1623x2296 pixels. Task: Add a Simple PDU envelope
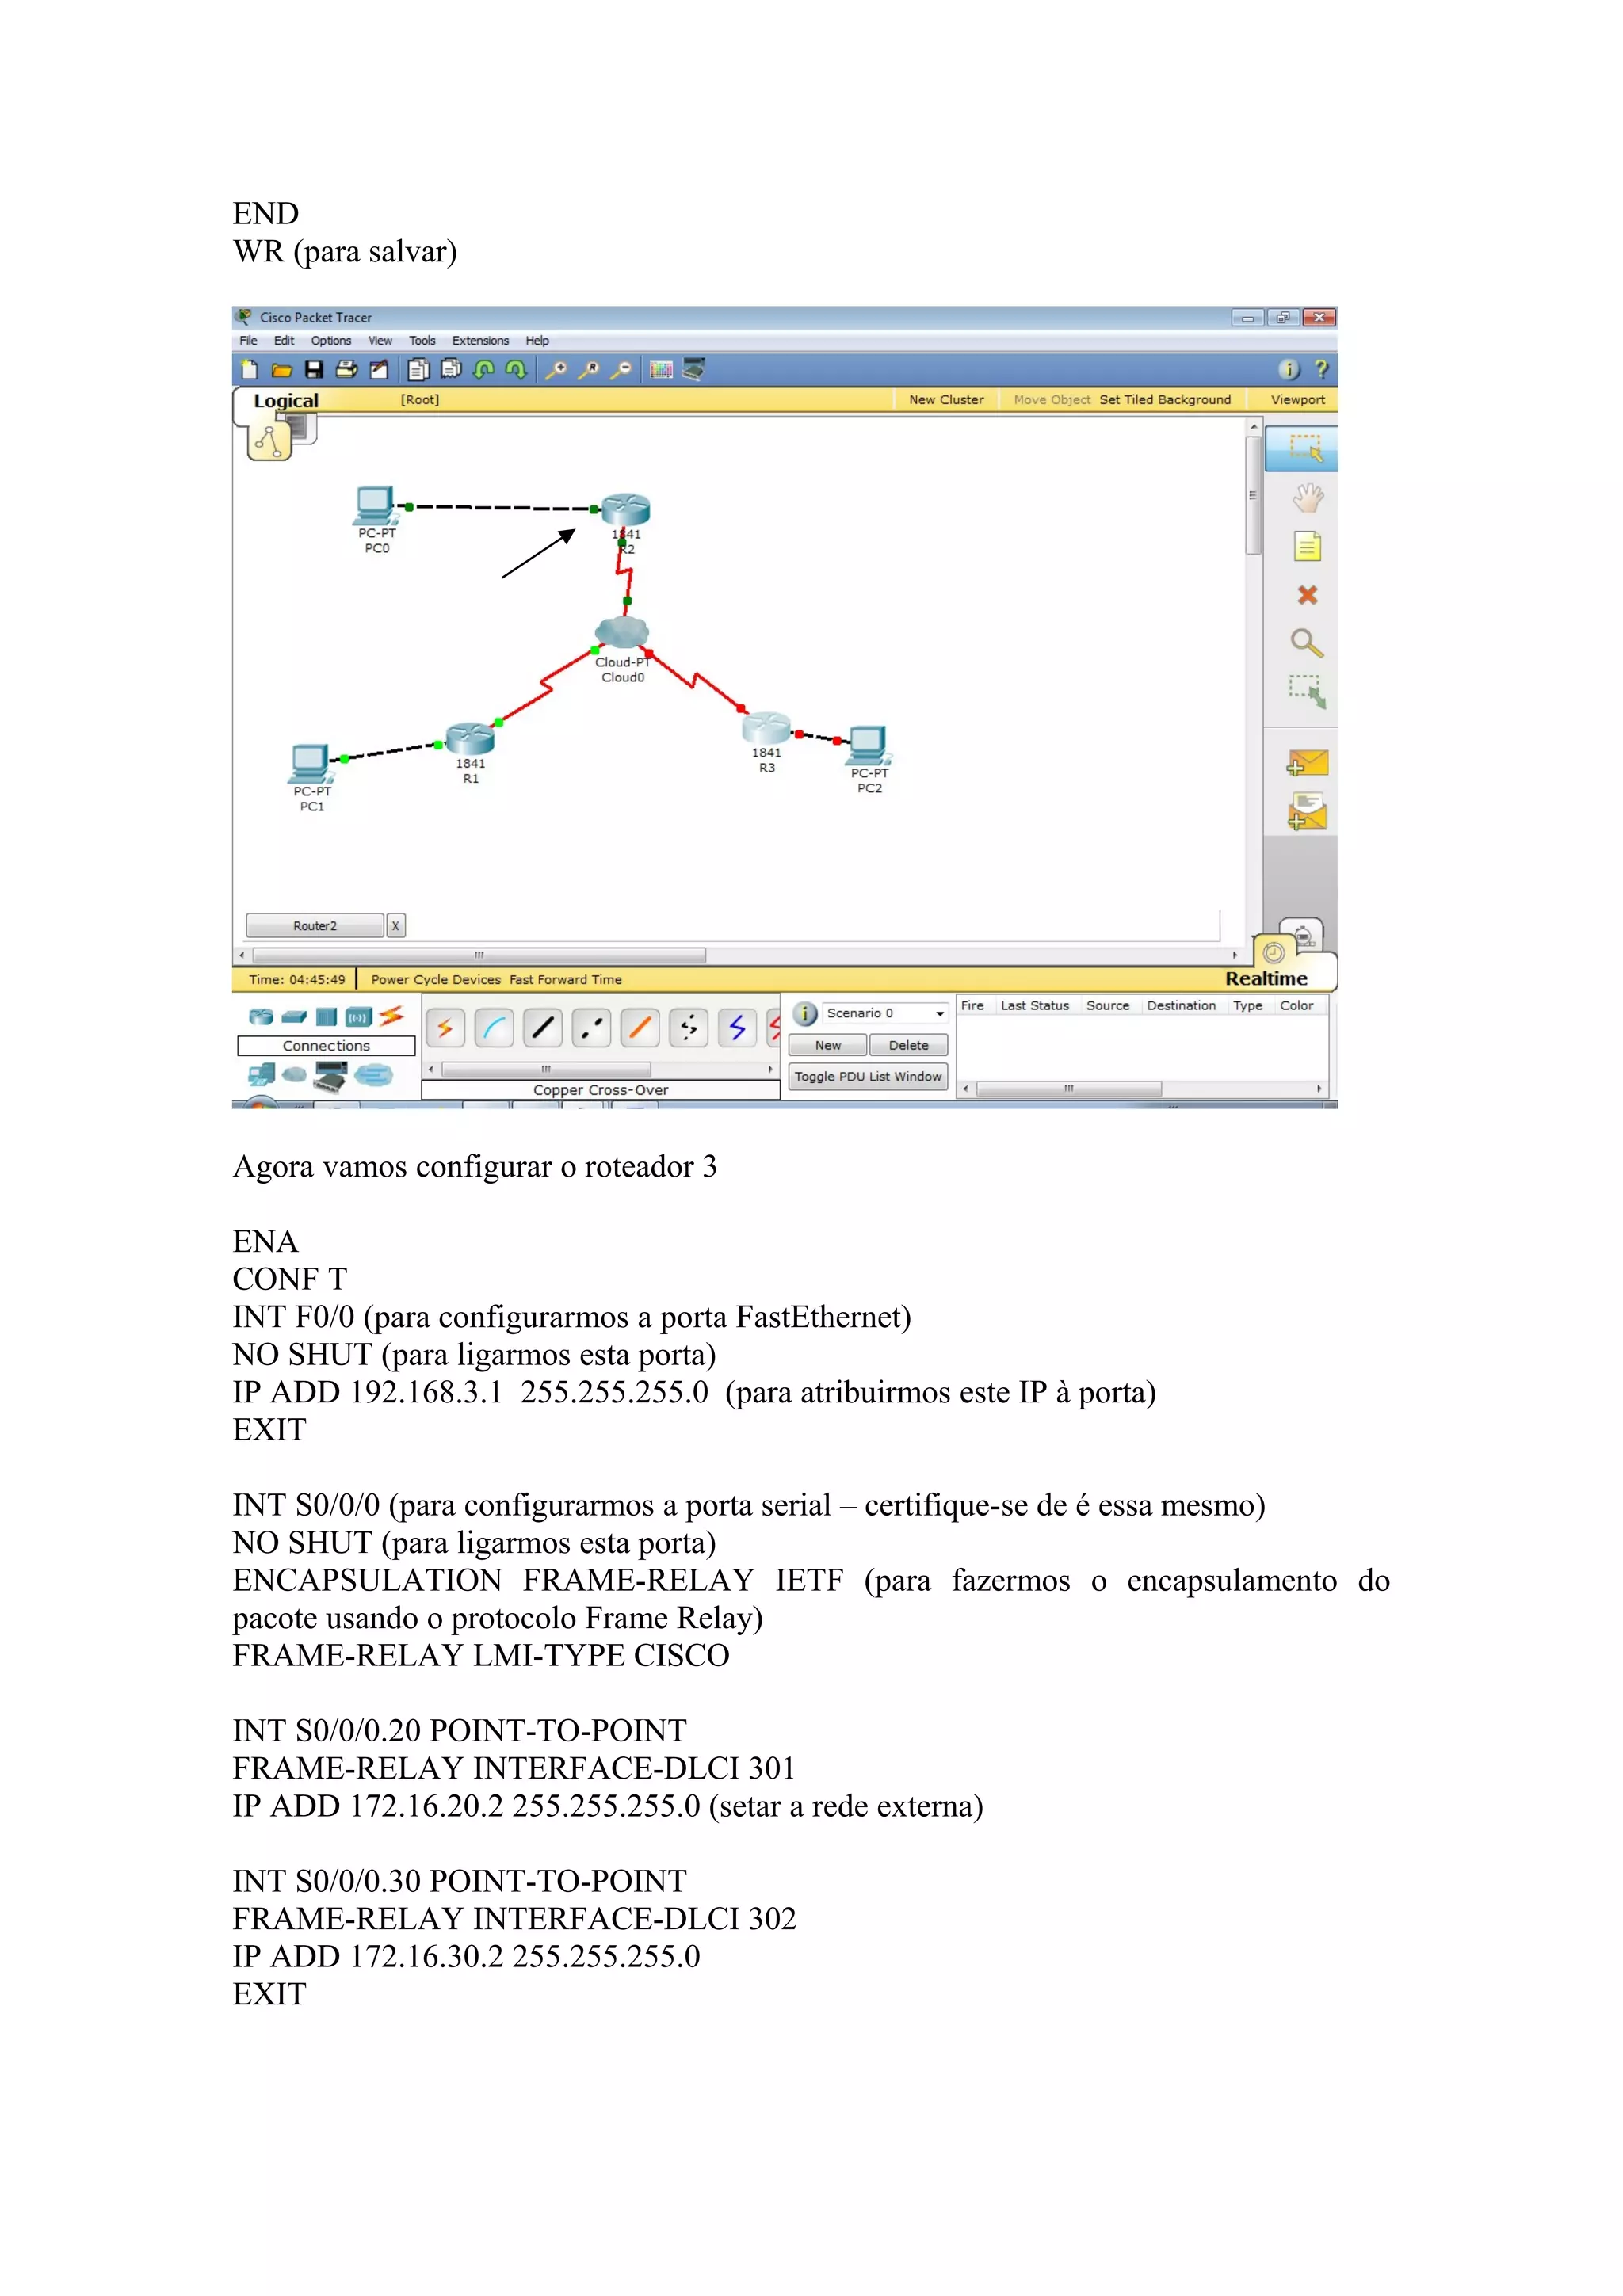1307,764
